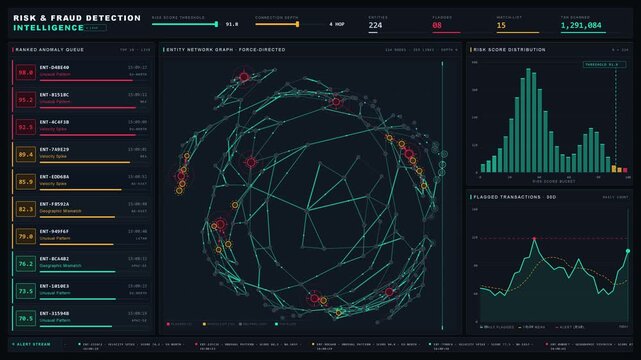
Task: Click the LIVE status badge beside Intelligence
Action: coord(96,28)
